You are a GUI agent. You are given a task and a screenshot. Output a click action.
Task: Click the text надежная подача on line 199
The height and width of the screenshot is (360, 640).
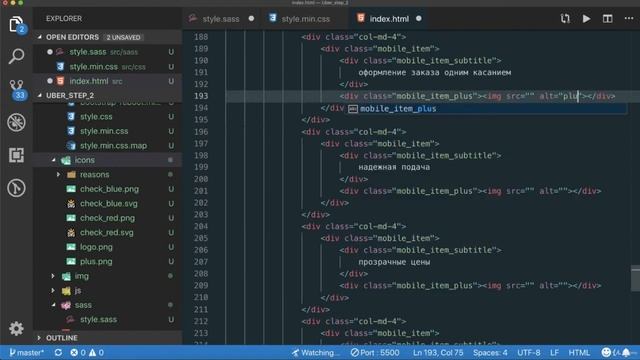(394, 167)
